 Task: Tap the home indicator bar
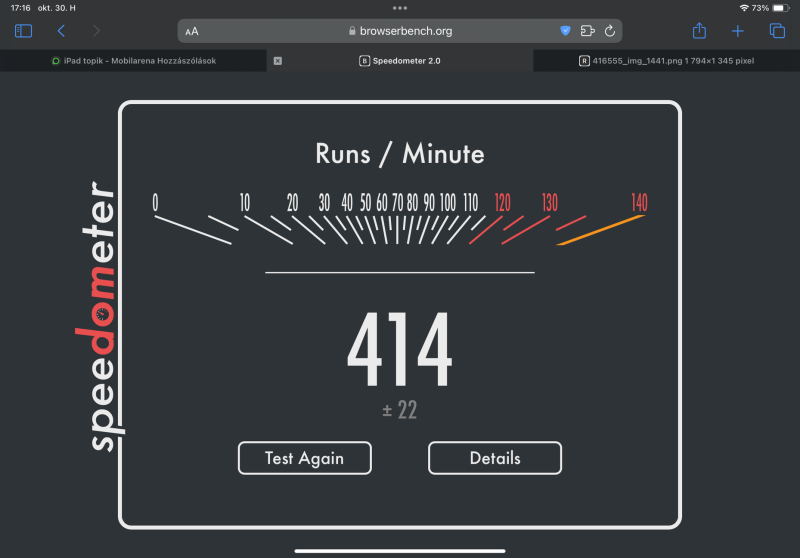coord(400,551)
